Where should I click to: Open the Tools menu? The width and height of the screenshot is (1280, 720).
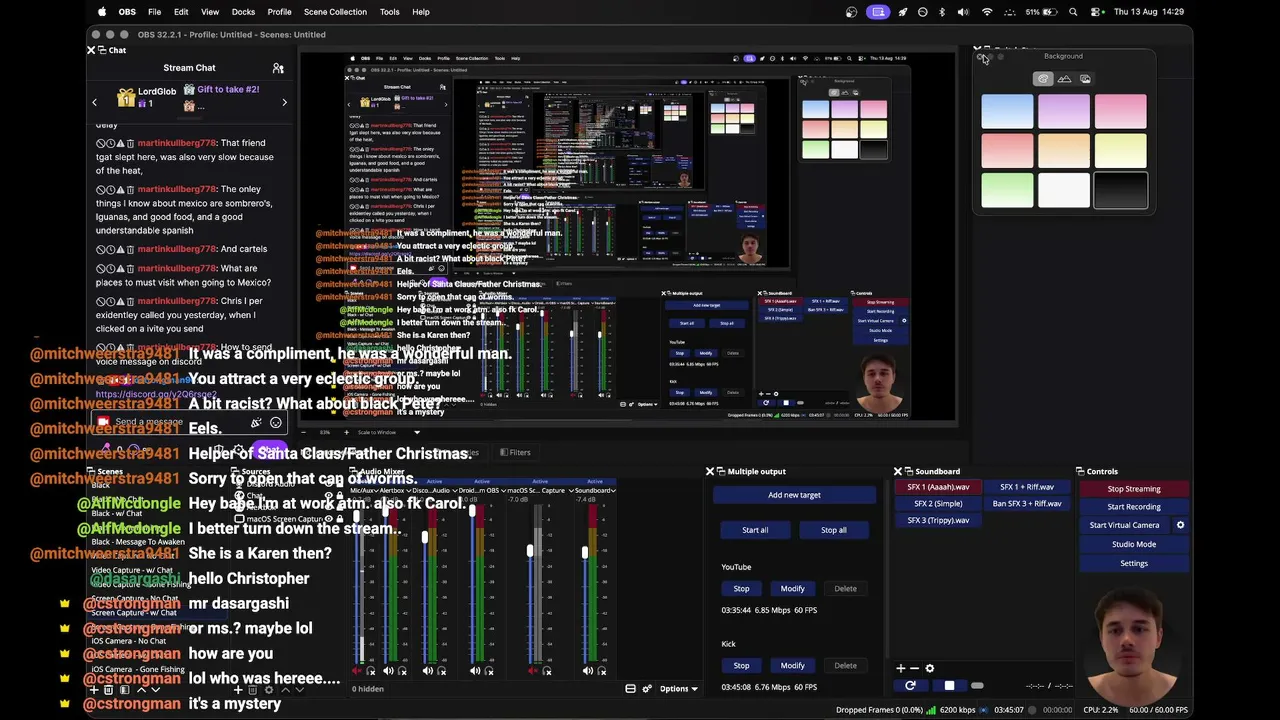tap(389, 12)
